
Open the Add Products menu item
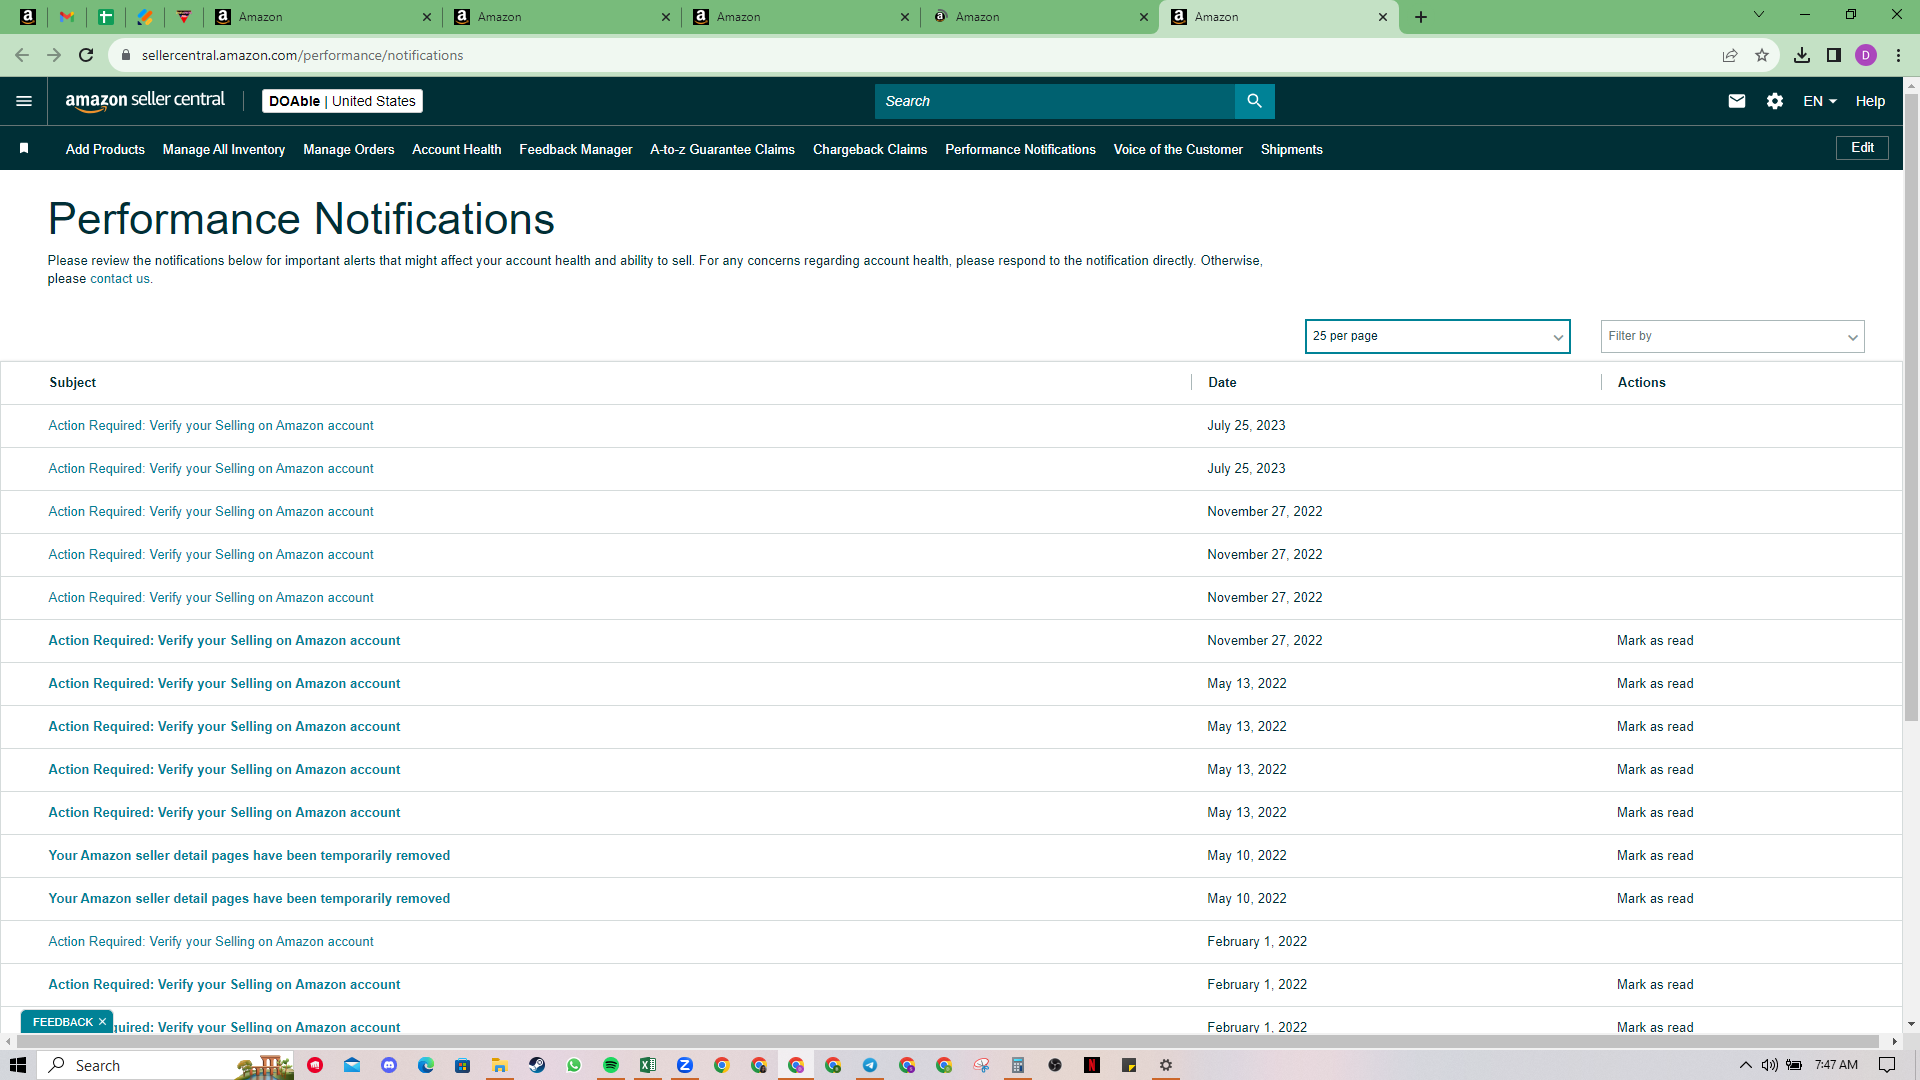pos(105,149)
